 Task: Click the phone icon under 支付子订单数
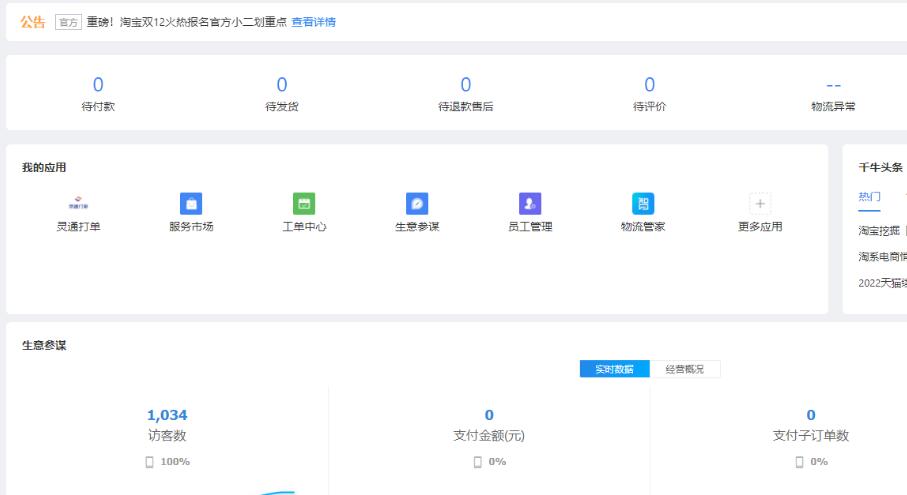coord(799,461)
